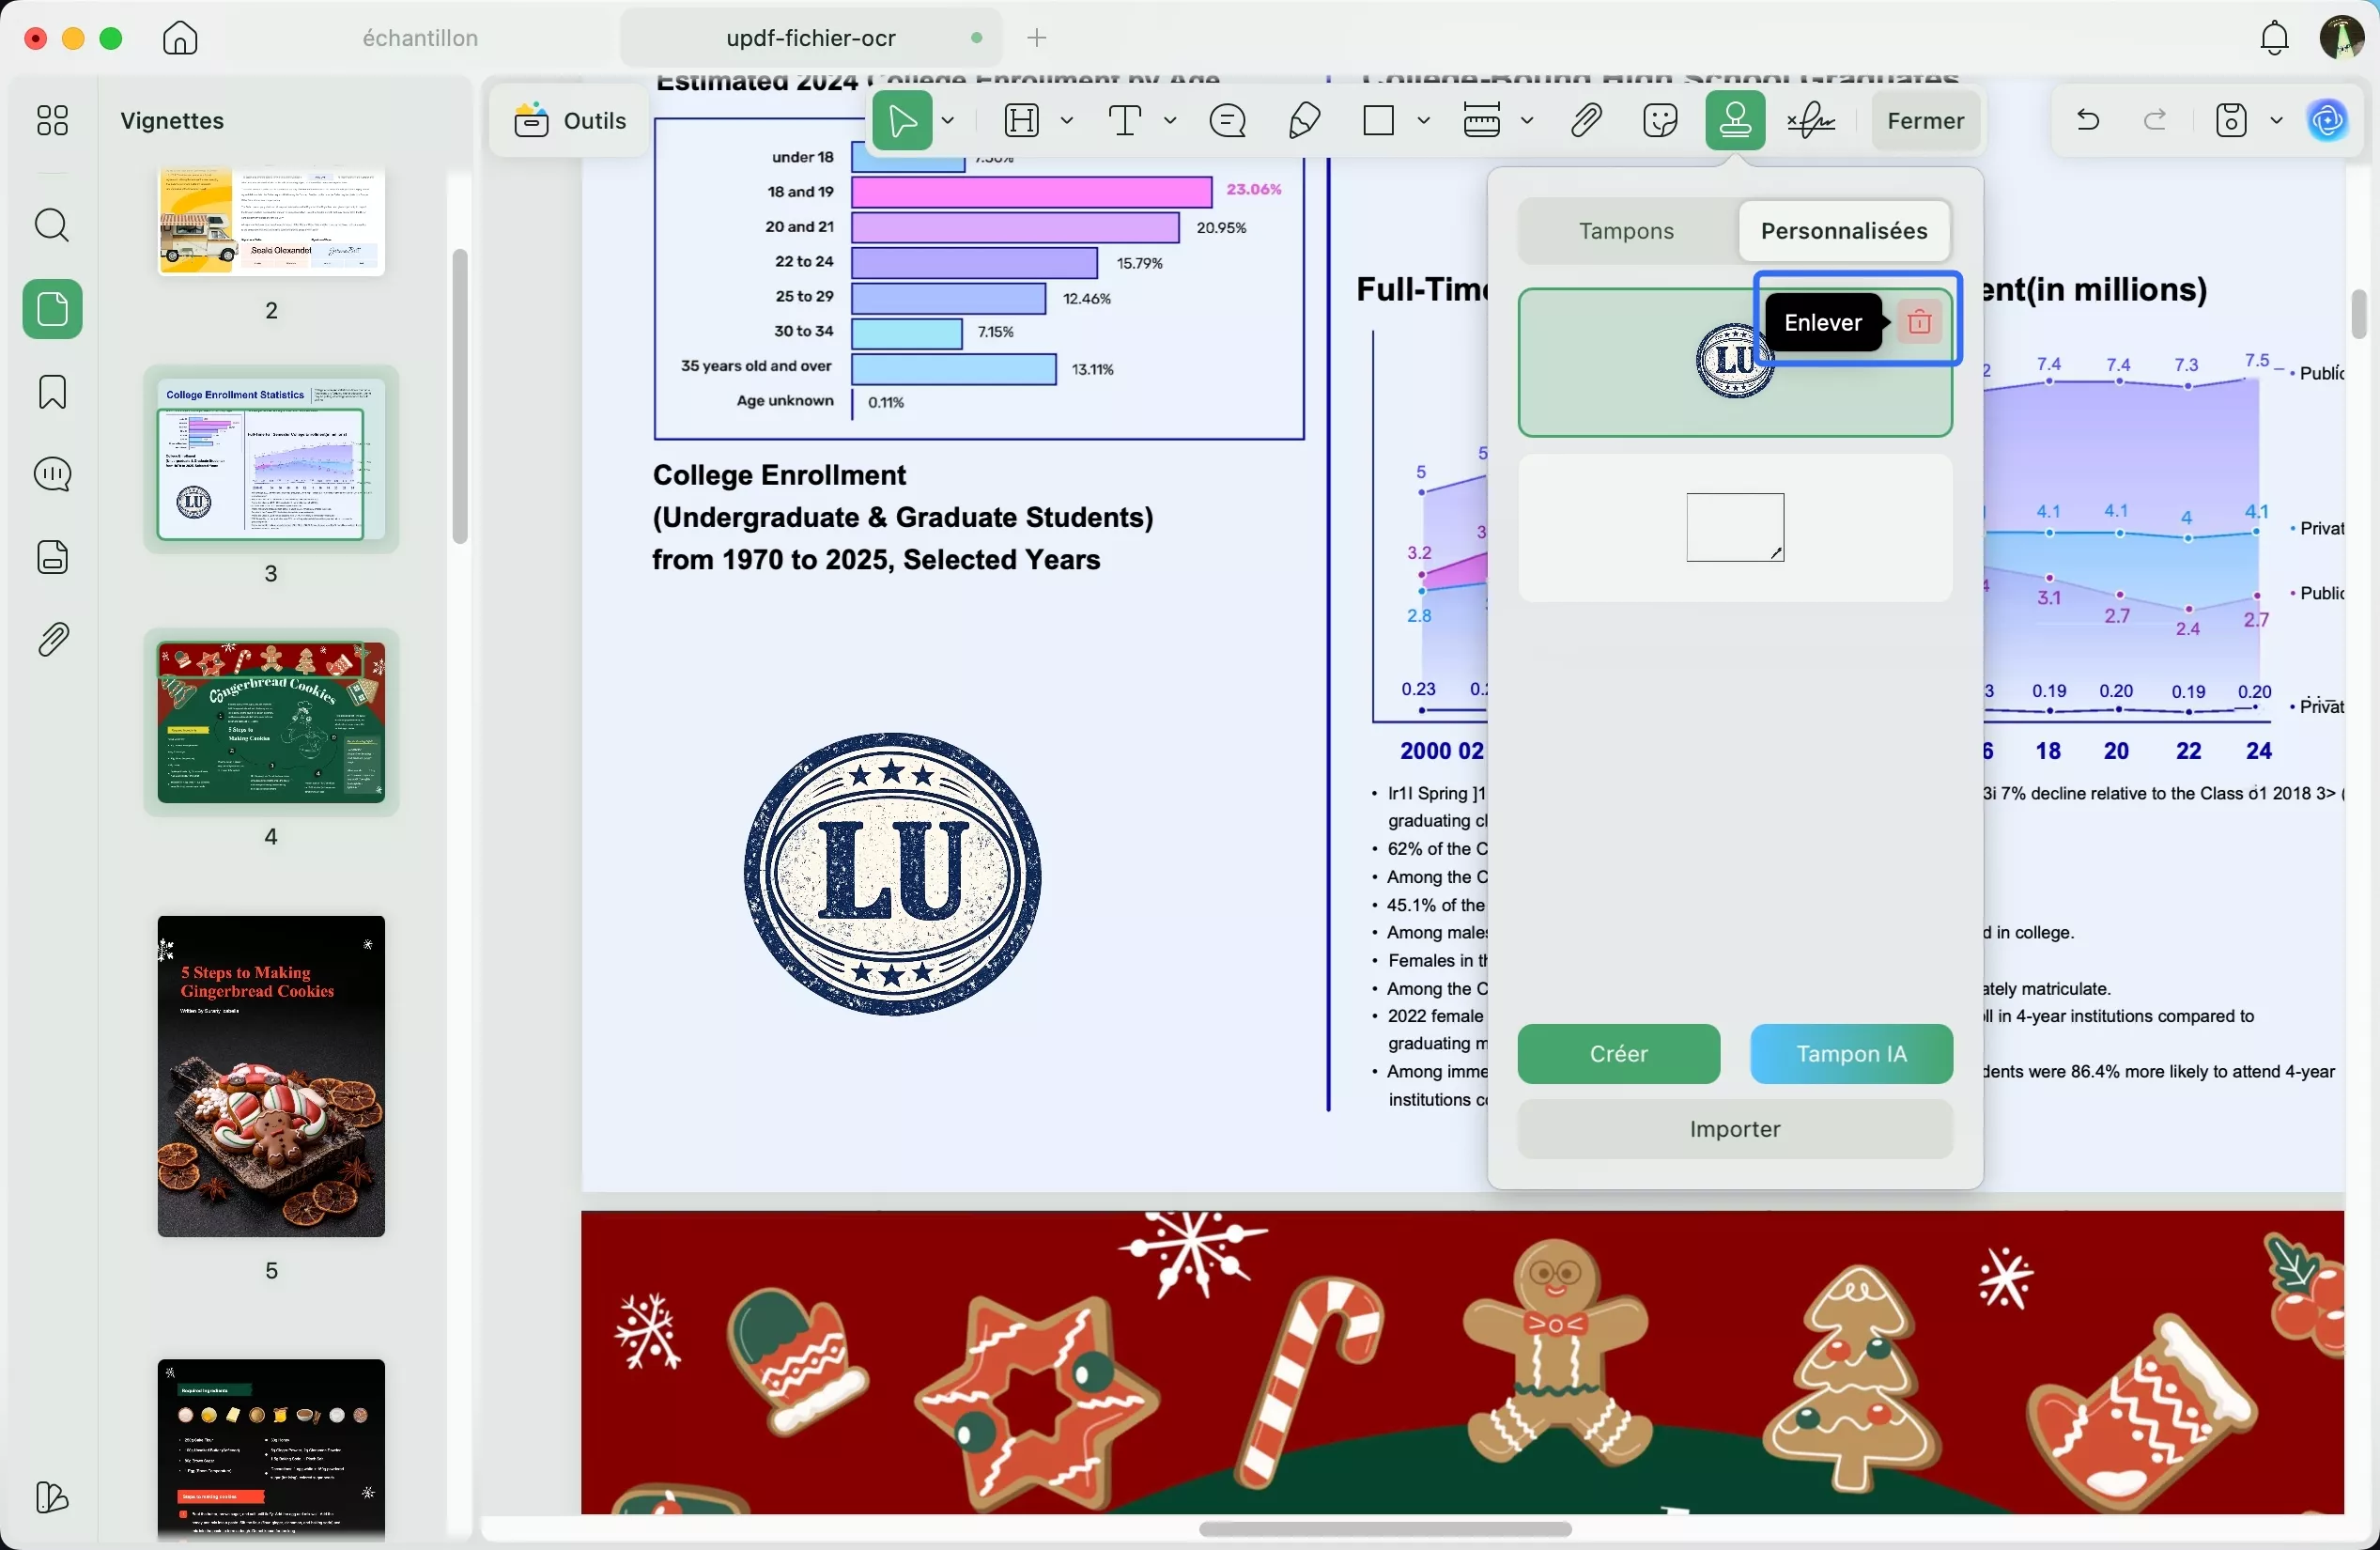2380x1550 pixels.
Task: Expand the Rectangle shape dropdown arrow
Action: pos(1424,121)
